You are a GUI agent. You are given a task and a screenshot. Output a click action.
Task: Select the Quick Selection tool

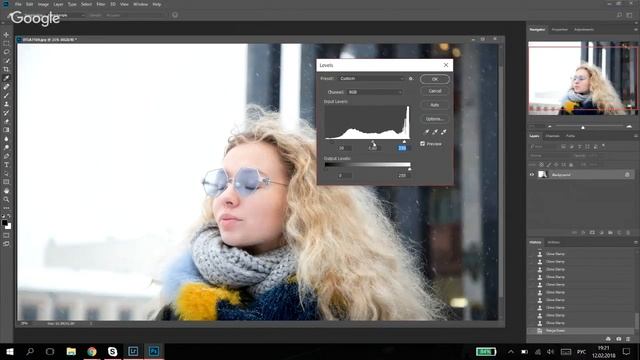(x=6, y=60)
